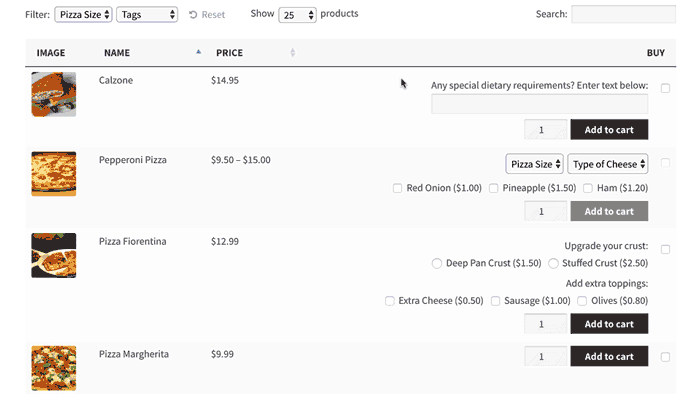Focus the Search input field
Viewport: 700px width, 394px height.
coord(623,14)
